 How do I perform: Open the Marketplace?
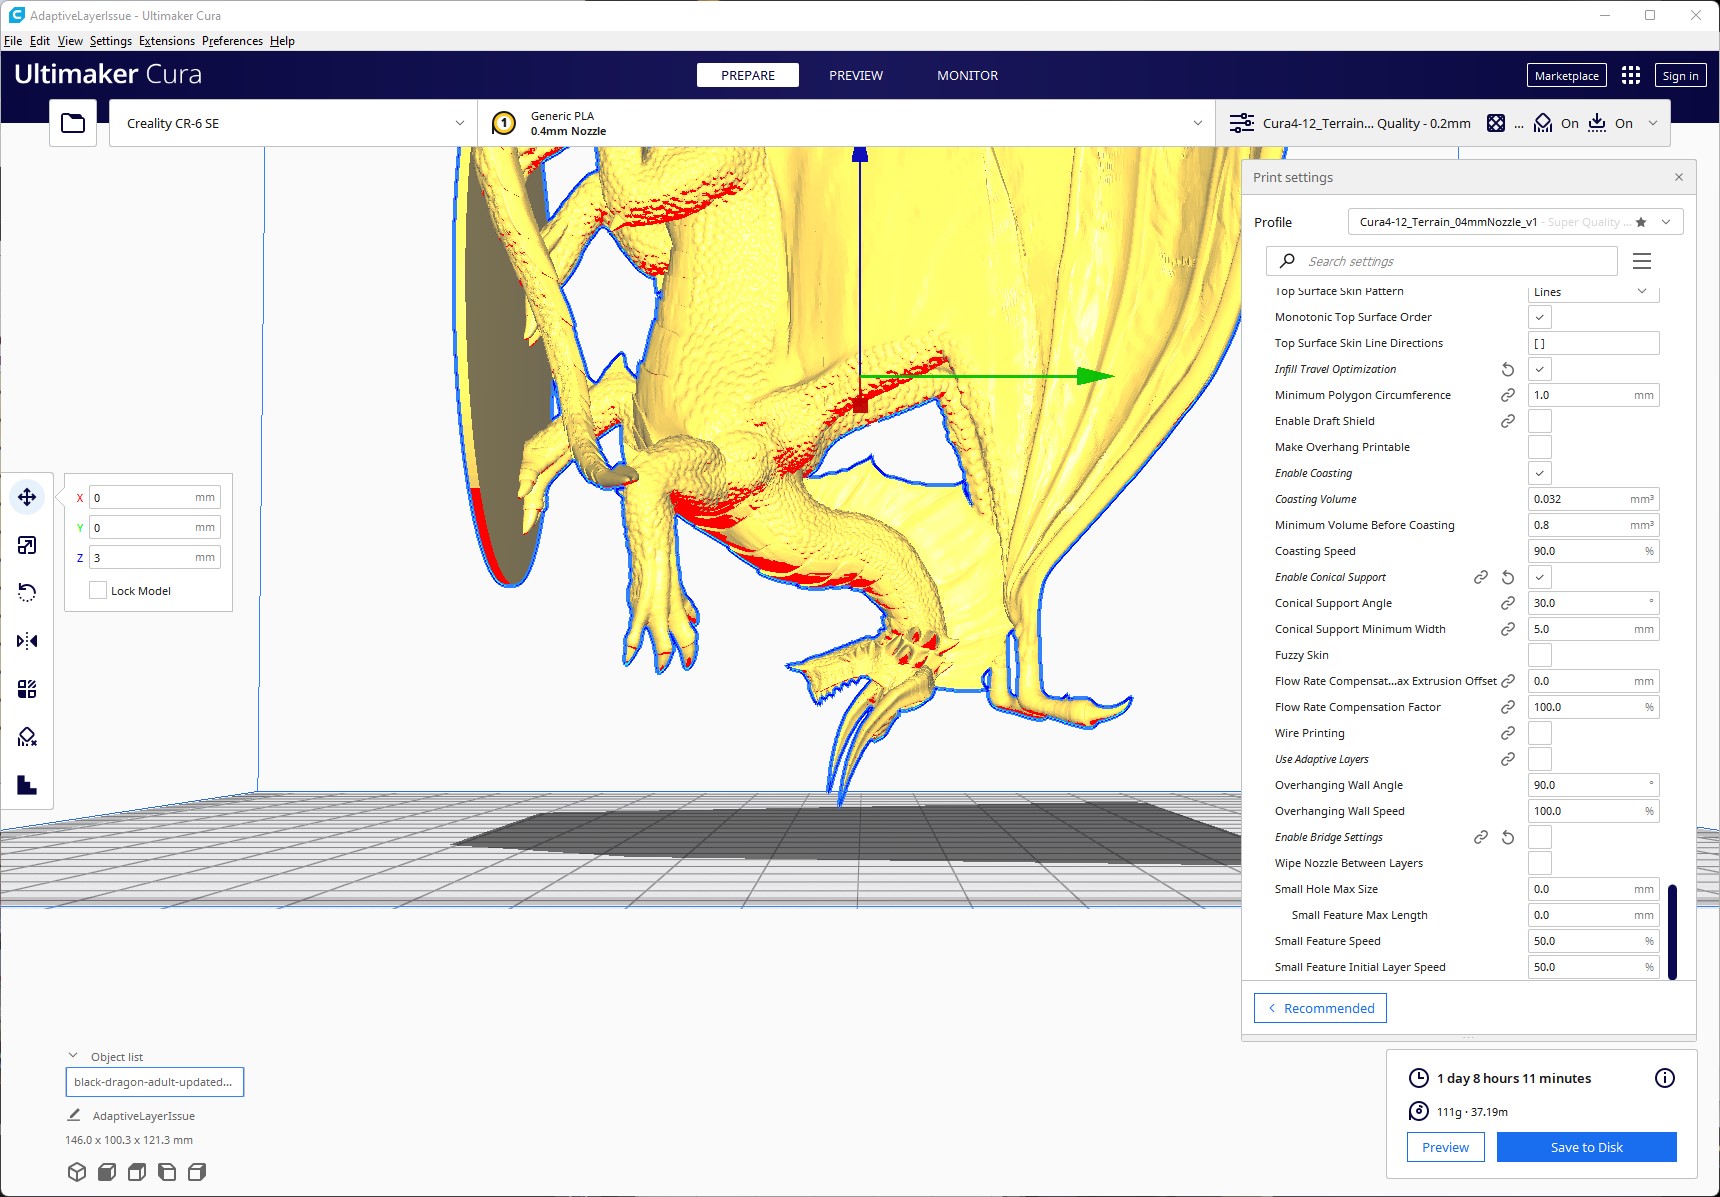click(x=1566, y=76)
